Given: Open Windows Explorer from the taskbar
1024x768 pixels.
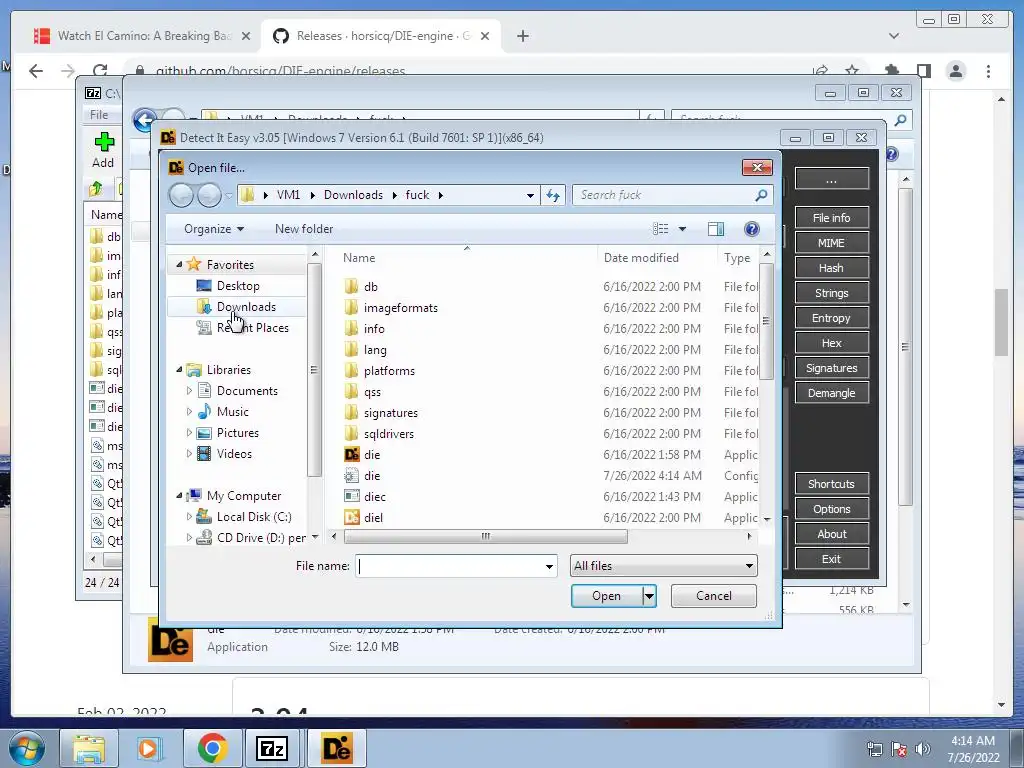Looking at the screenshot, I should pyautogui.click(x=88, y=748).
